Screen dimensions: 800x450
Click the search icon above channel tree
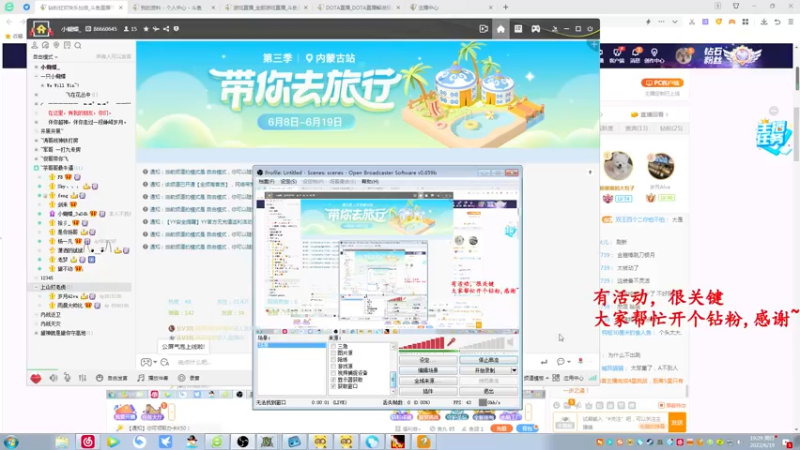coord(78,45)
